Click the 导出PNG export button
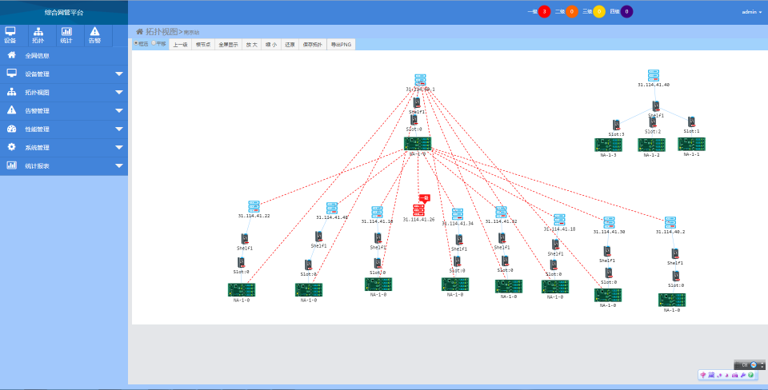The height and width of the screenshot is (390, 768). click(x=341, y=45)
